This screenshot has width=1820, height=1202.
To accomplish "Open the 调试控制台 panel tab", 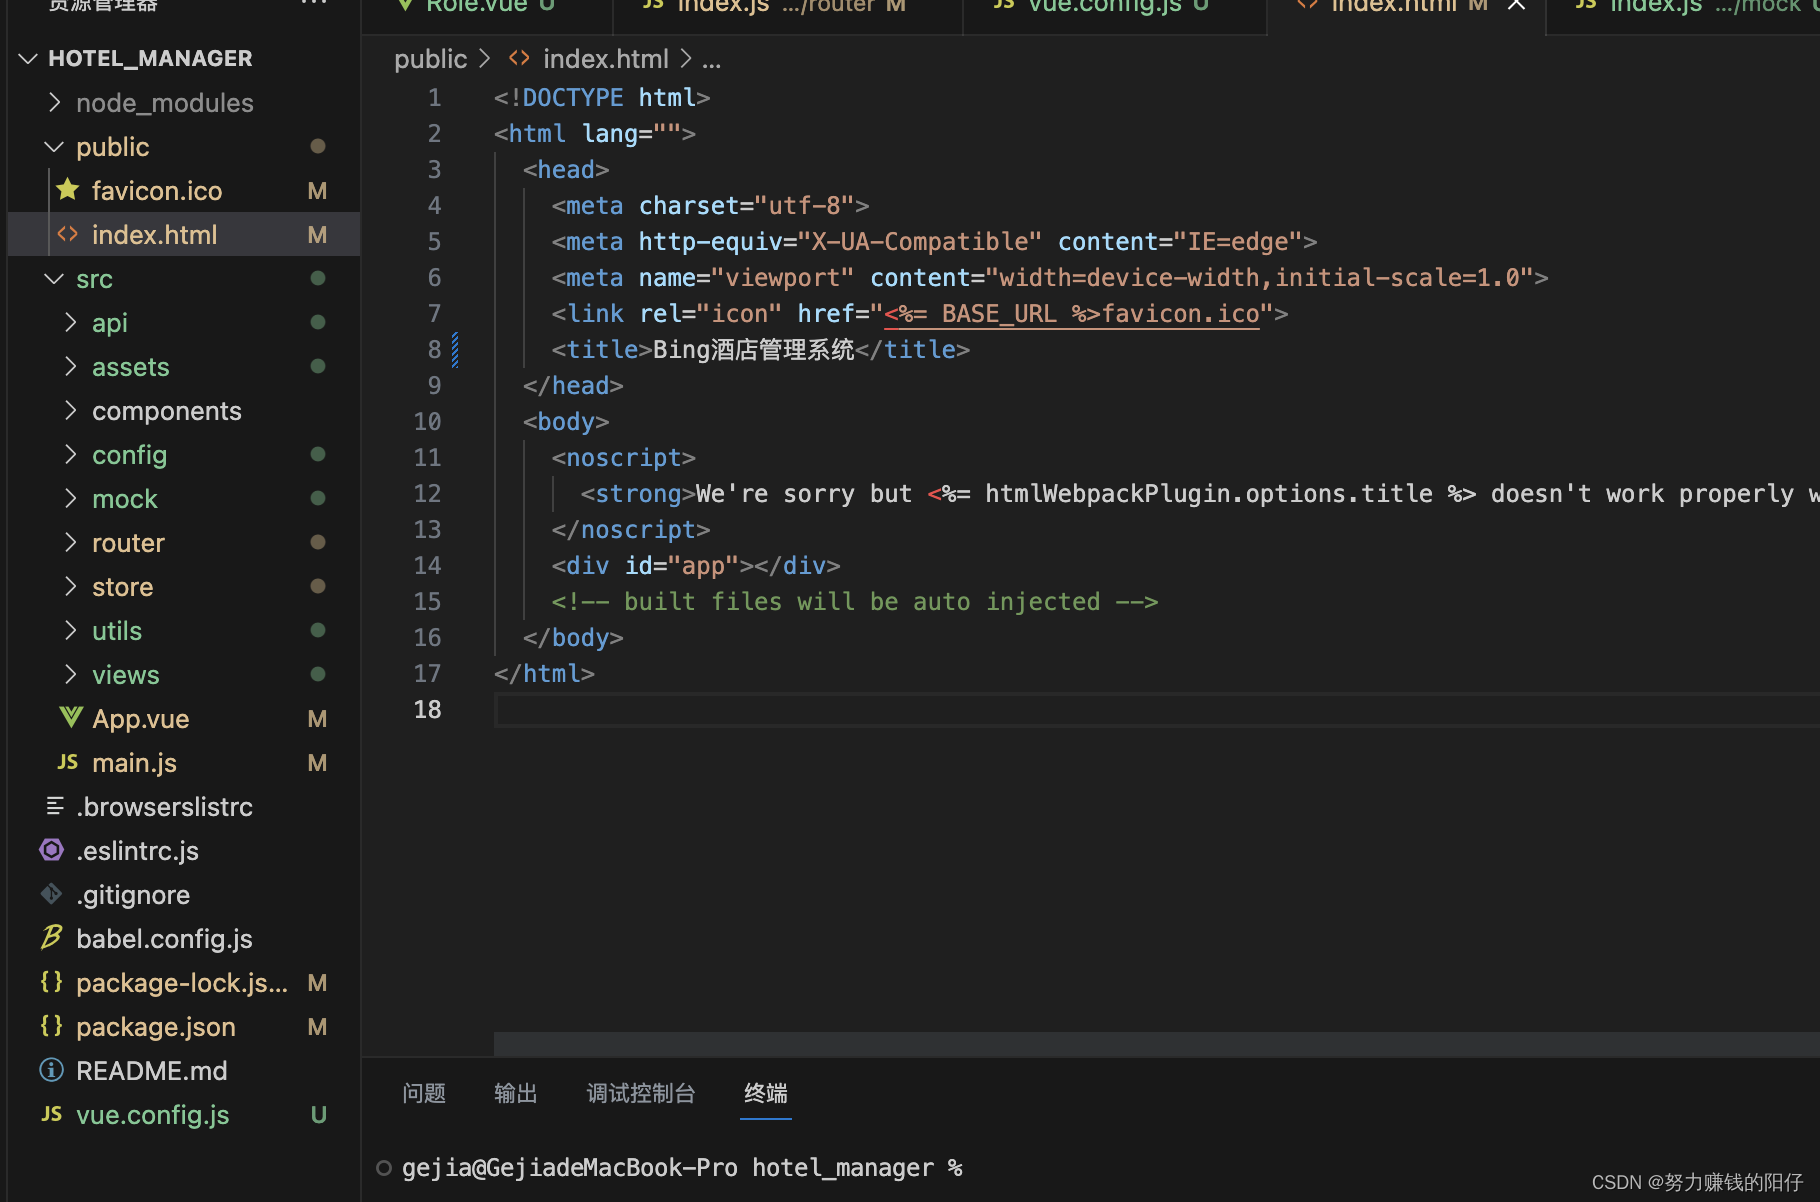I will pos(640,1093).
